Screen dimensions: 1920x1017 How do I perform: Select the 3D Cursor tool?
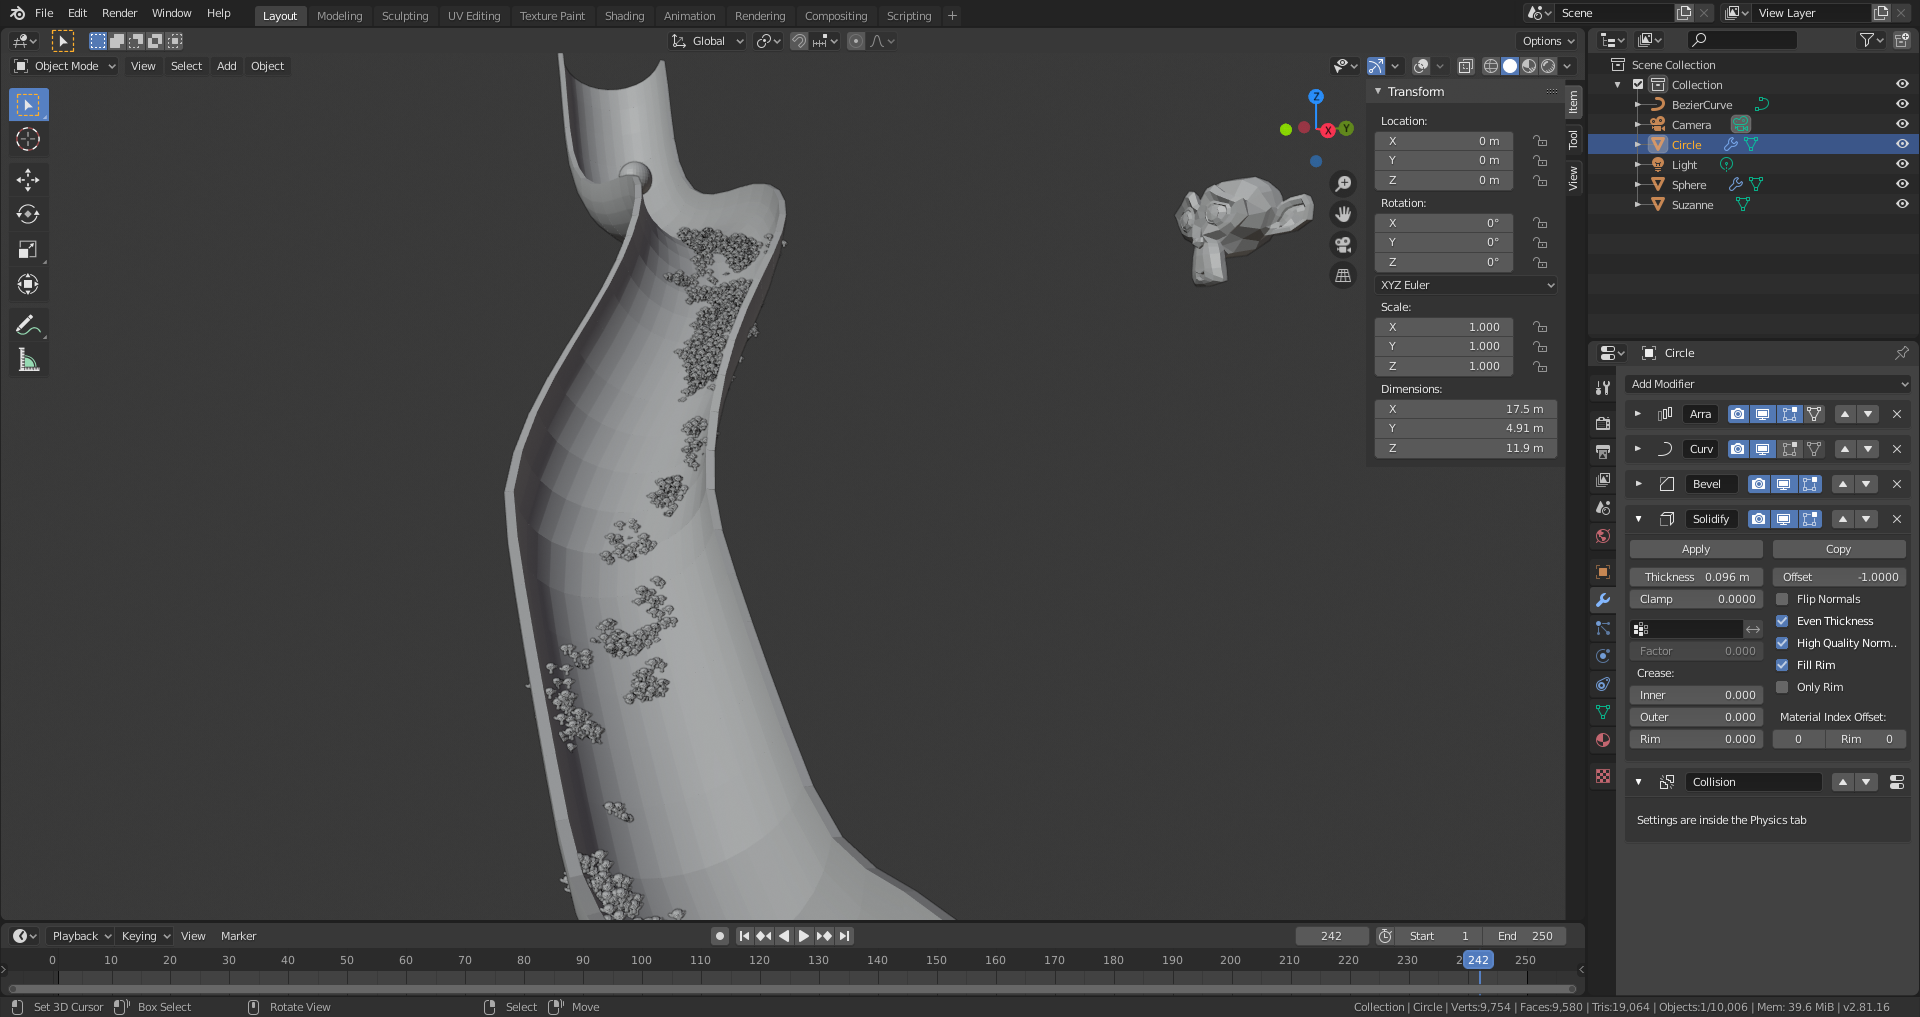(x=28, y=140)
